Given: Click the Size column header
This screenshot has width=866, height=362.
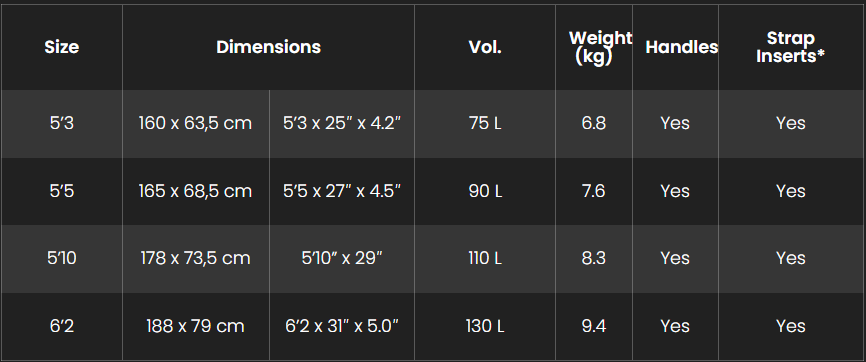Looking at the screenshot, I should pyautogui.click(x=62, y=47).
